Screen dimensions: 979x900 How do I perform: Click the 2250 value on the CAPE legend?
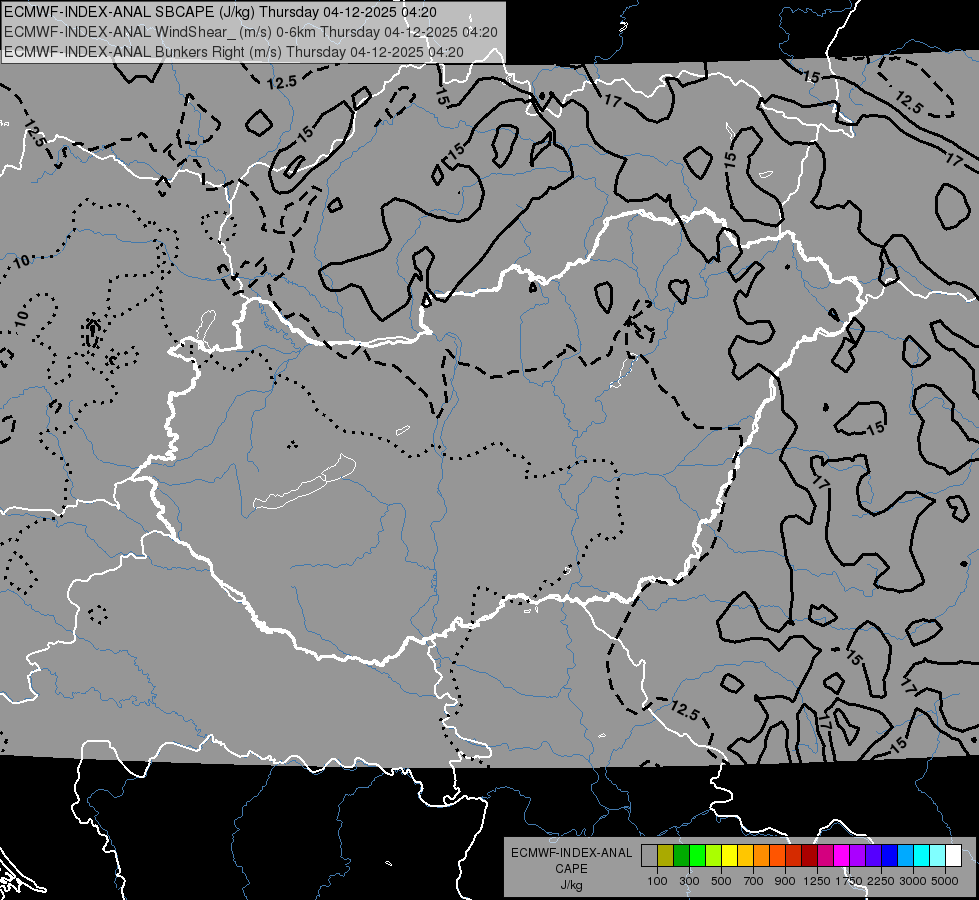881,881
